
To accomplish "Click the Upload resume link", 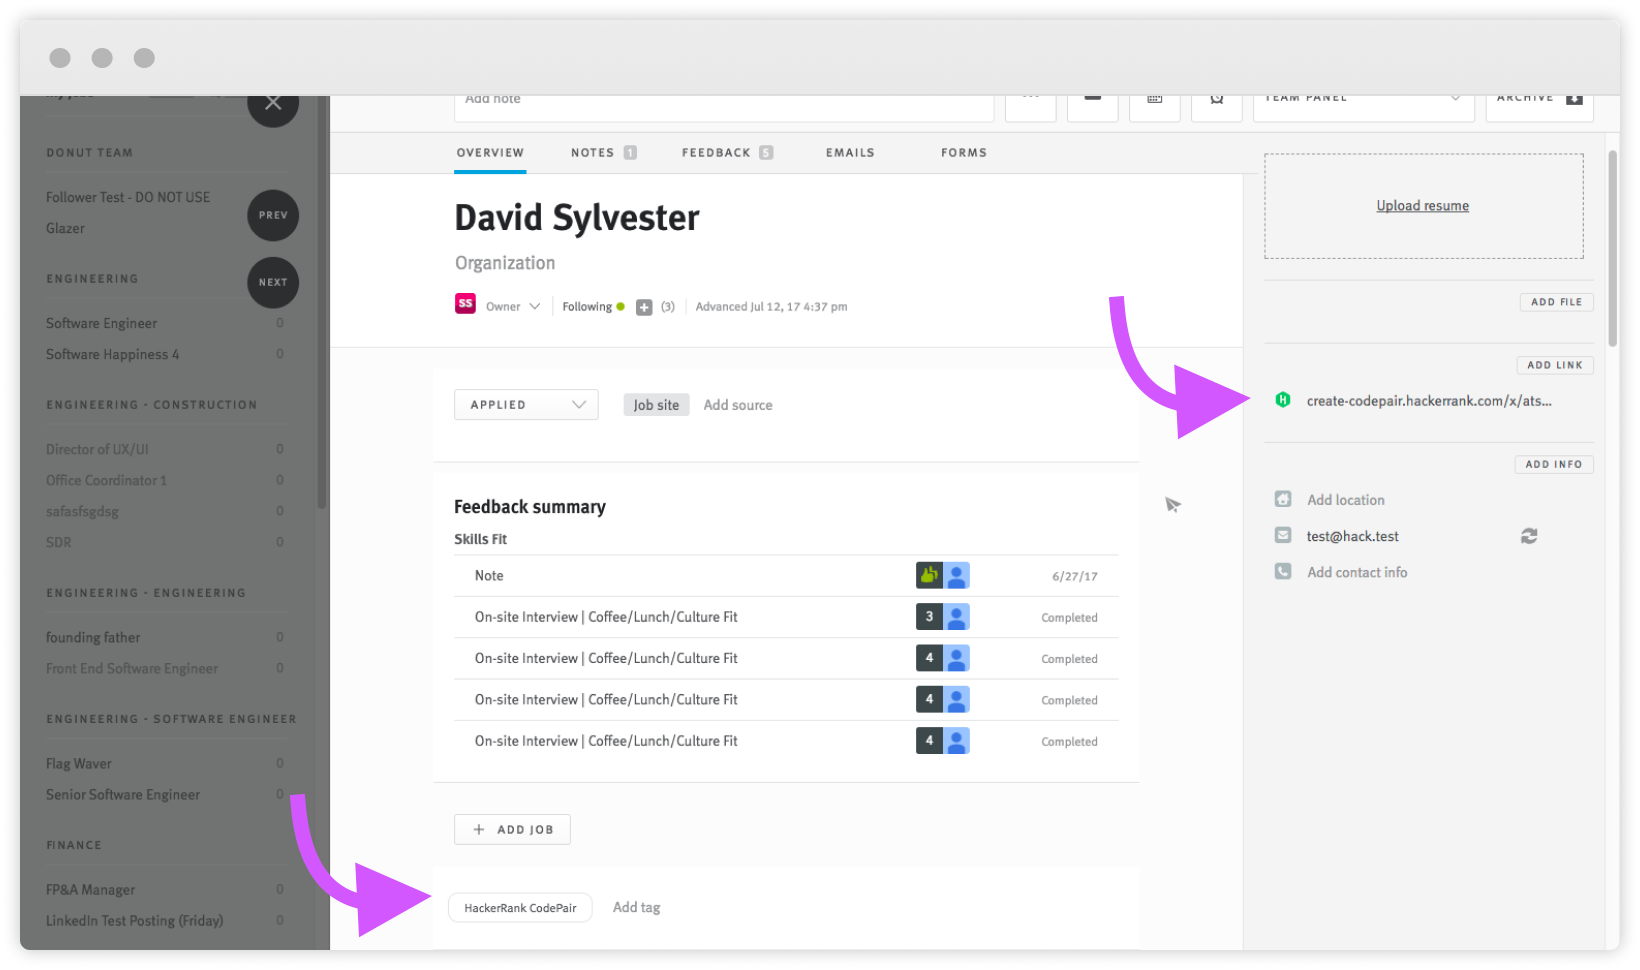I will (1422, 206).
